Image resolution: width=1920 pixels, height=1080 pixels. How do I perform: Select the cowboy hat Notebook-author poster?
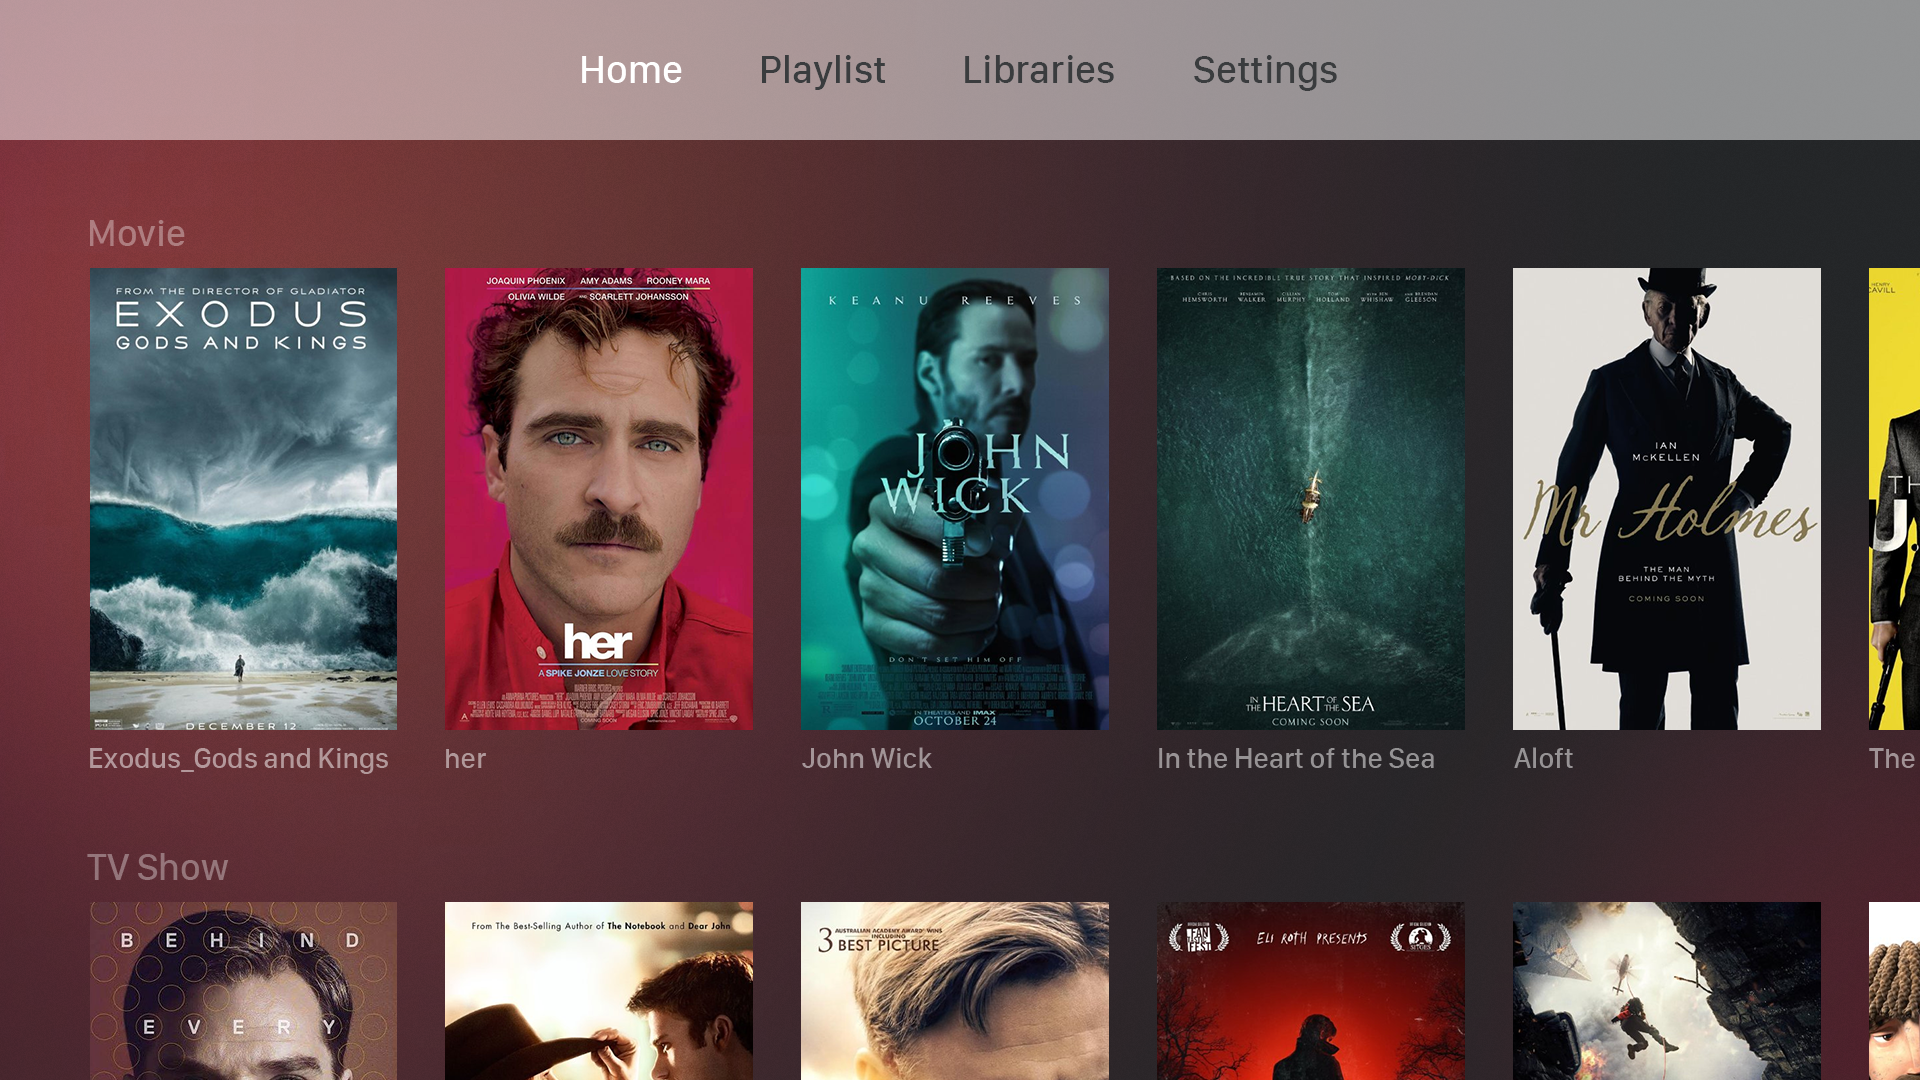pos(599,991)
